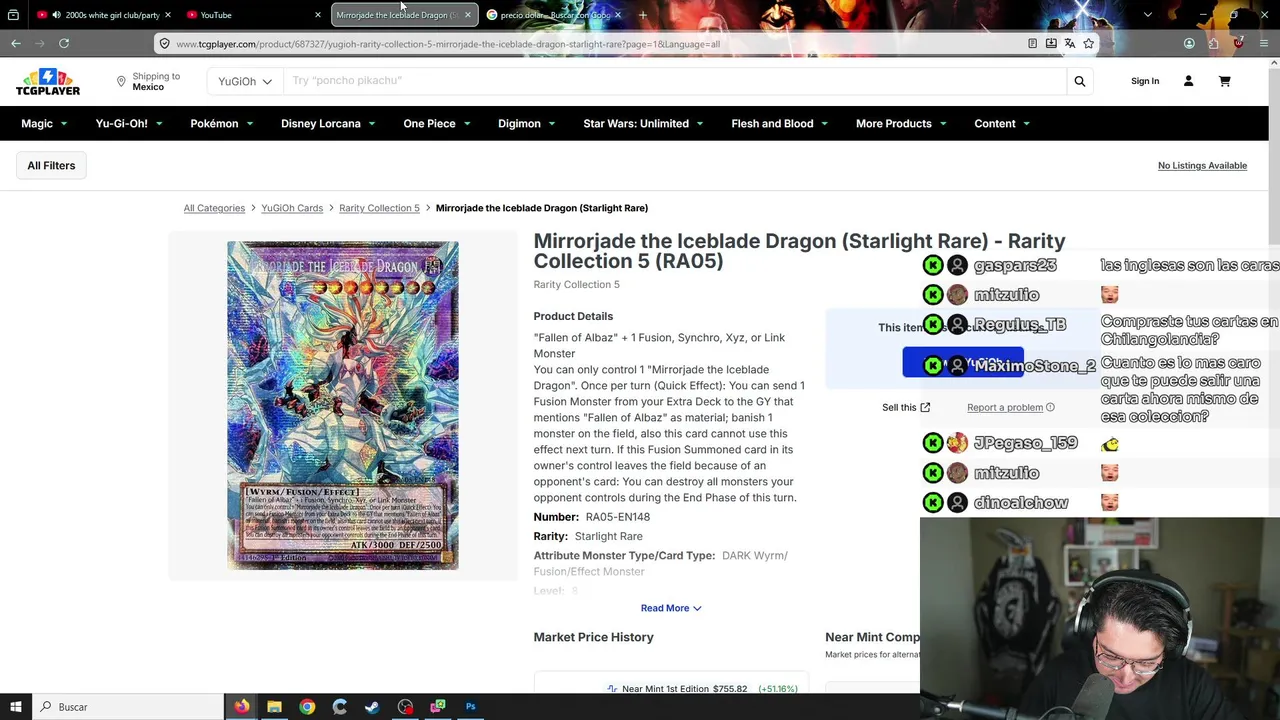Click the shipping location pin icon
1280x720 pixels.
point(121,81)
